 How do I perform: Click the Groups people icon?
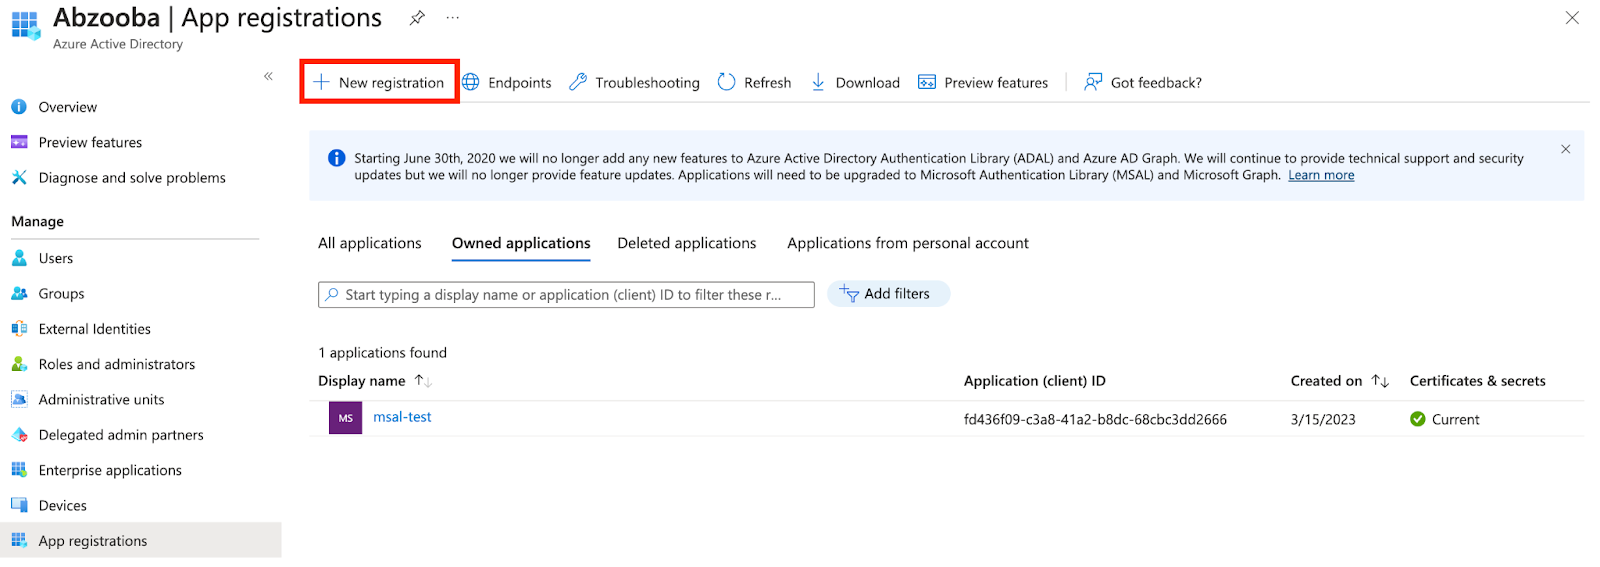point(19,293)
